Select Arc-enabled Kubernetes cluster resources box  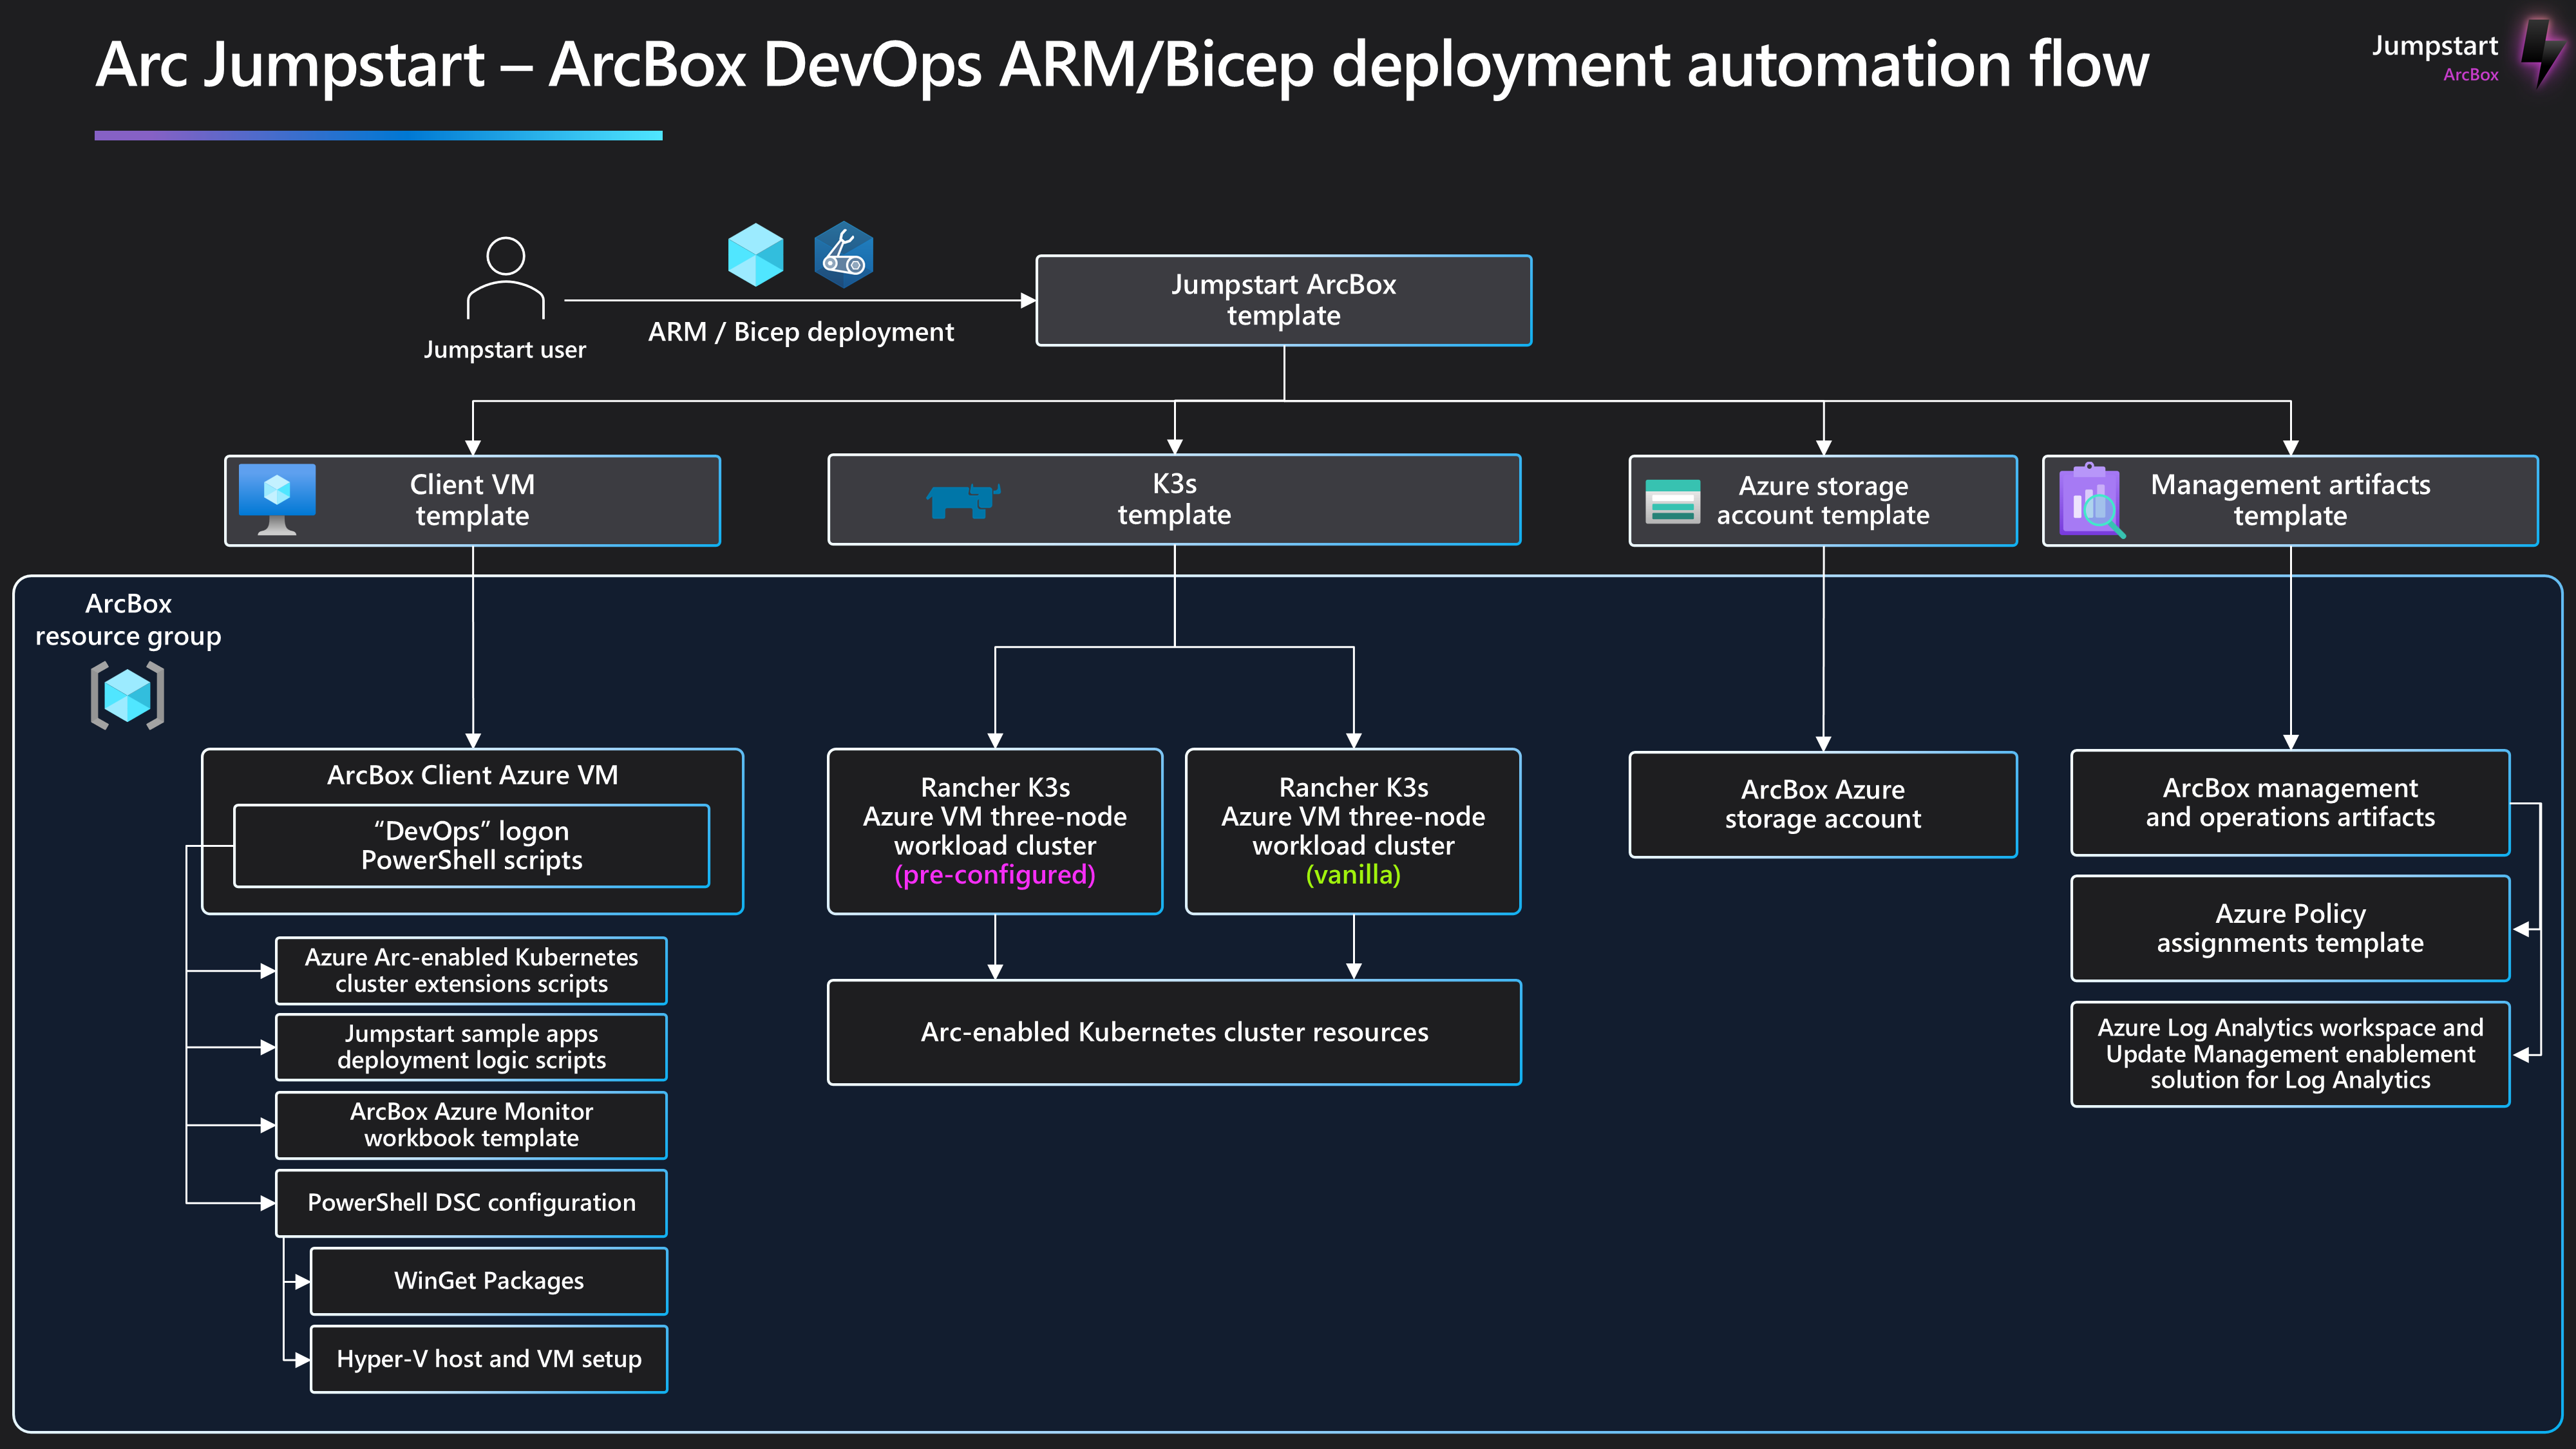click(1174, 1032)
